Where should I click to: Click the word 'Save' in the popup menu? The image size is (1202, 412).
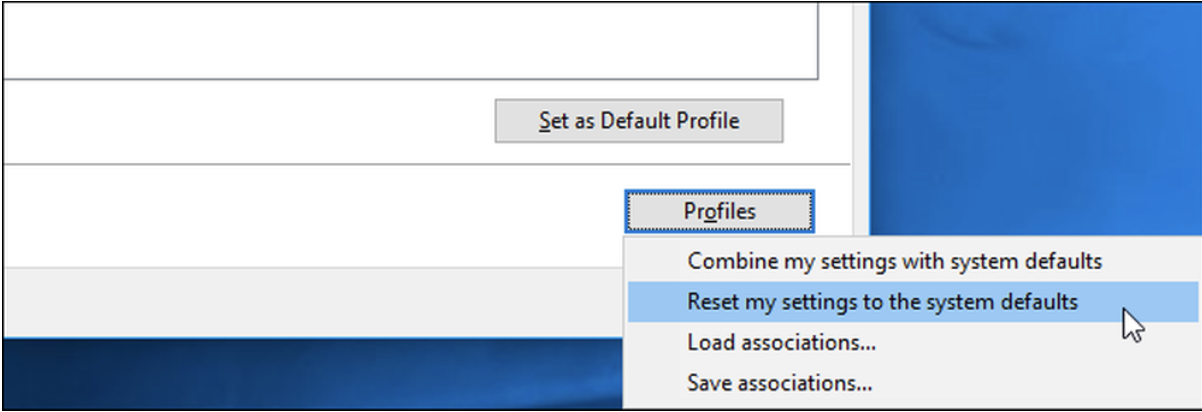pos(708,382)
